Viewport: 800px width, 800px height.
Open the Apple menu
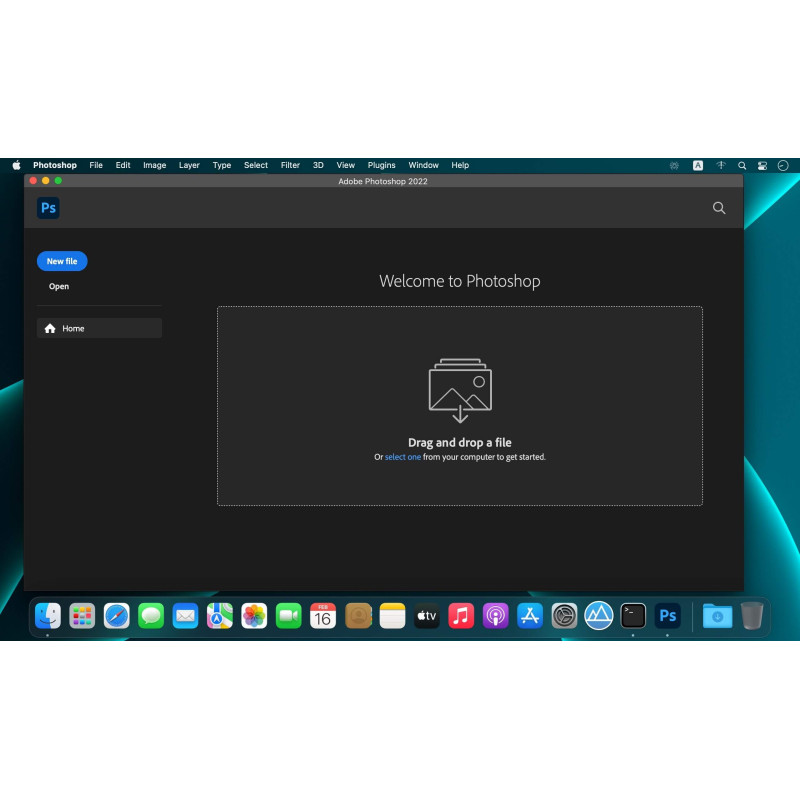pos(16,165)
